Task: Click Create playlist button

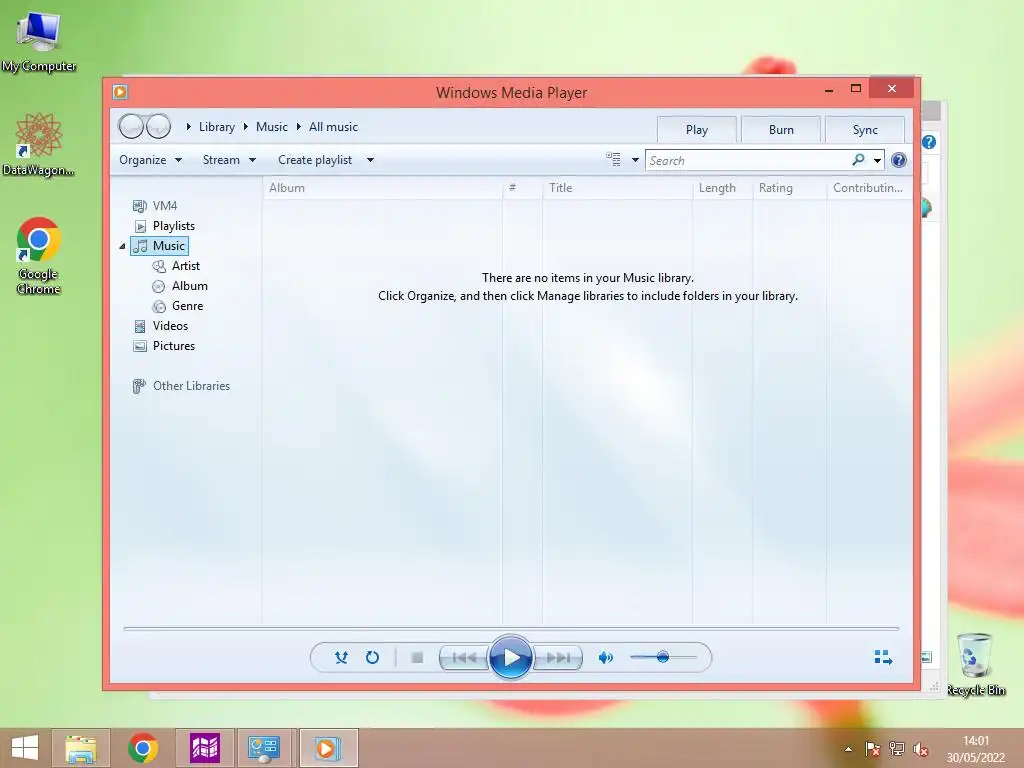Action: [x=315, y=160]
